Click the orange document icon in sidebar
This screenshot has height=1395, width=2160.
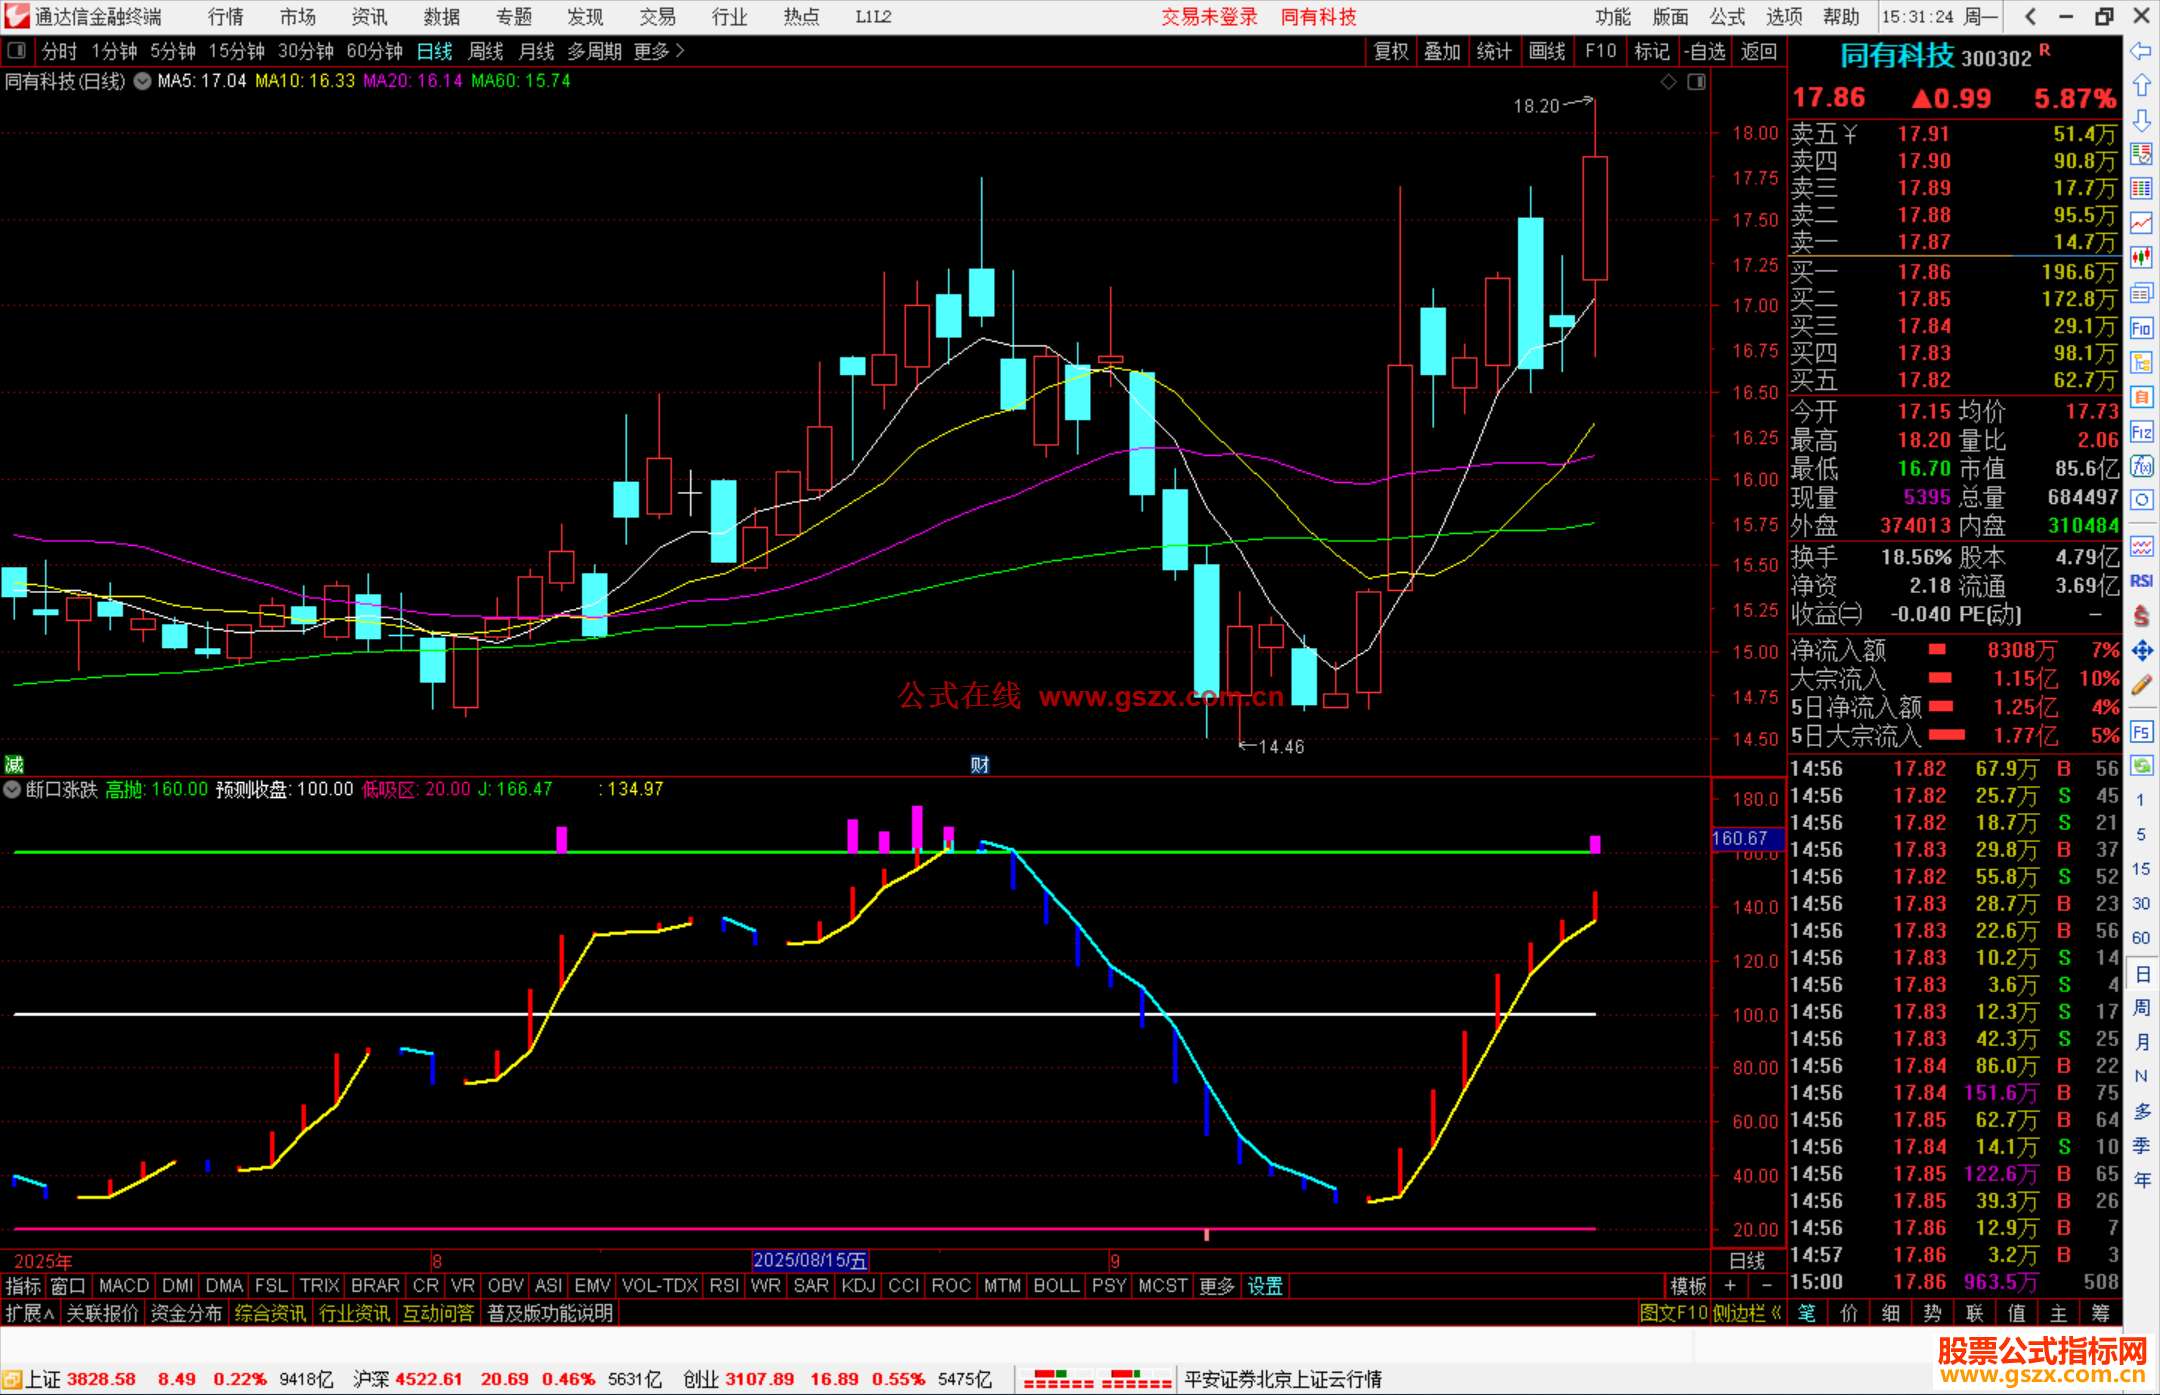(x=2141, y=397)
